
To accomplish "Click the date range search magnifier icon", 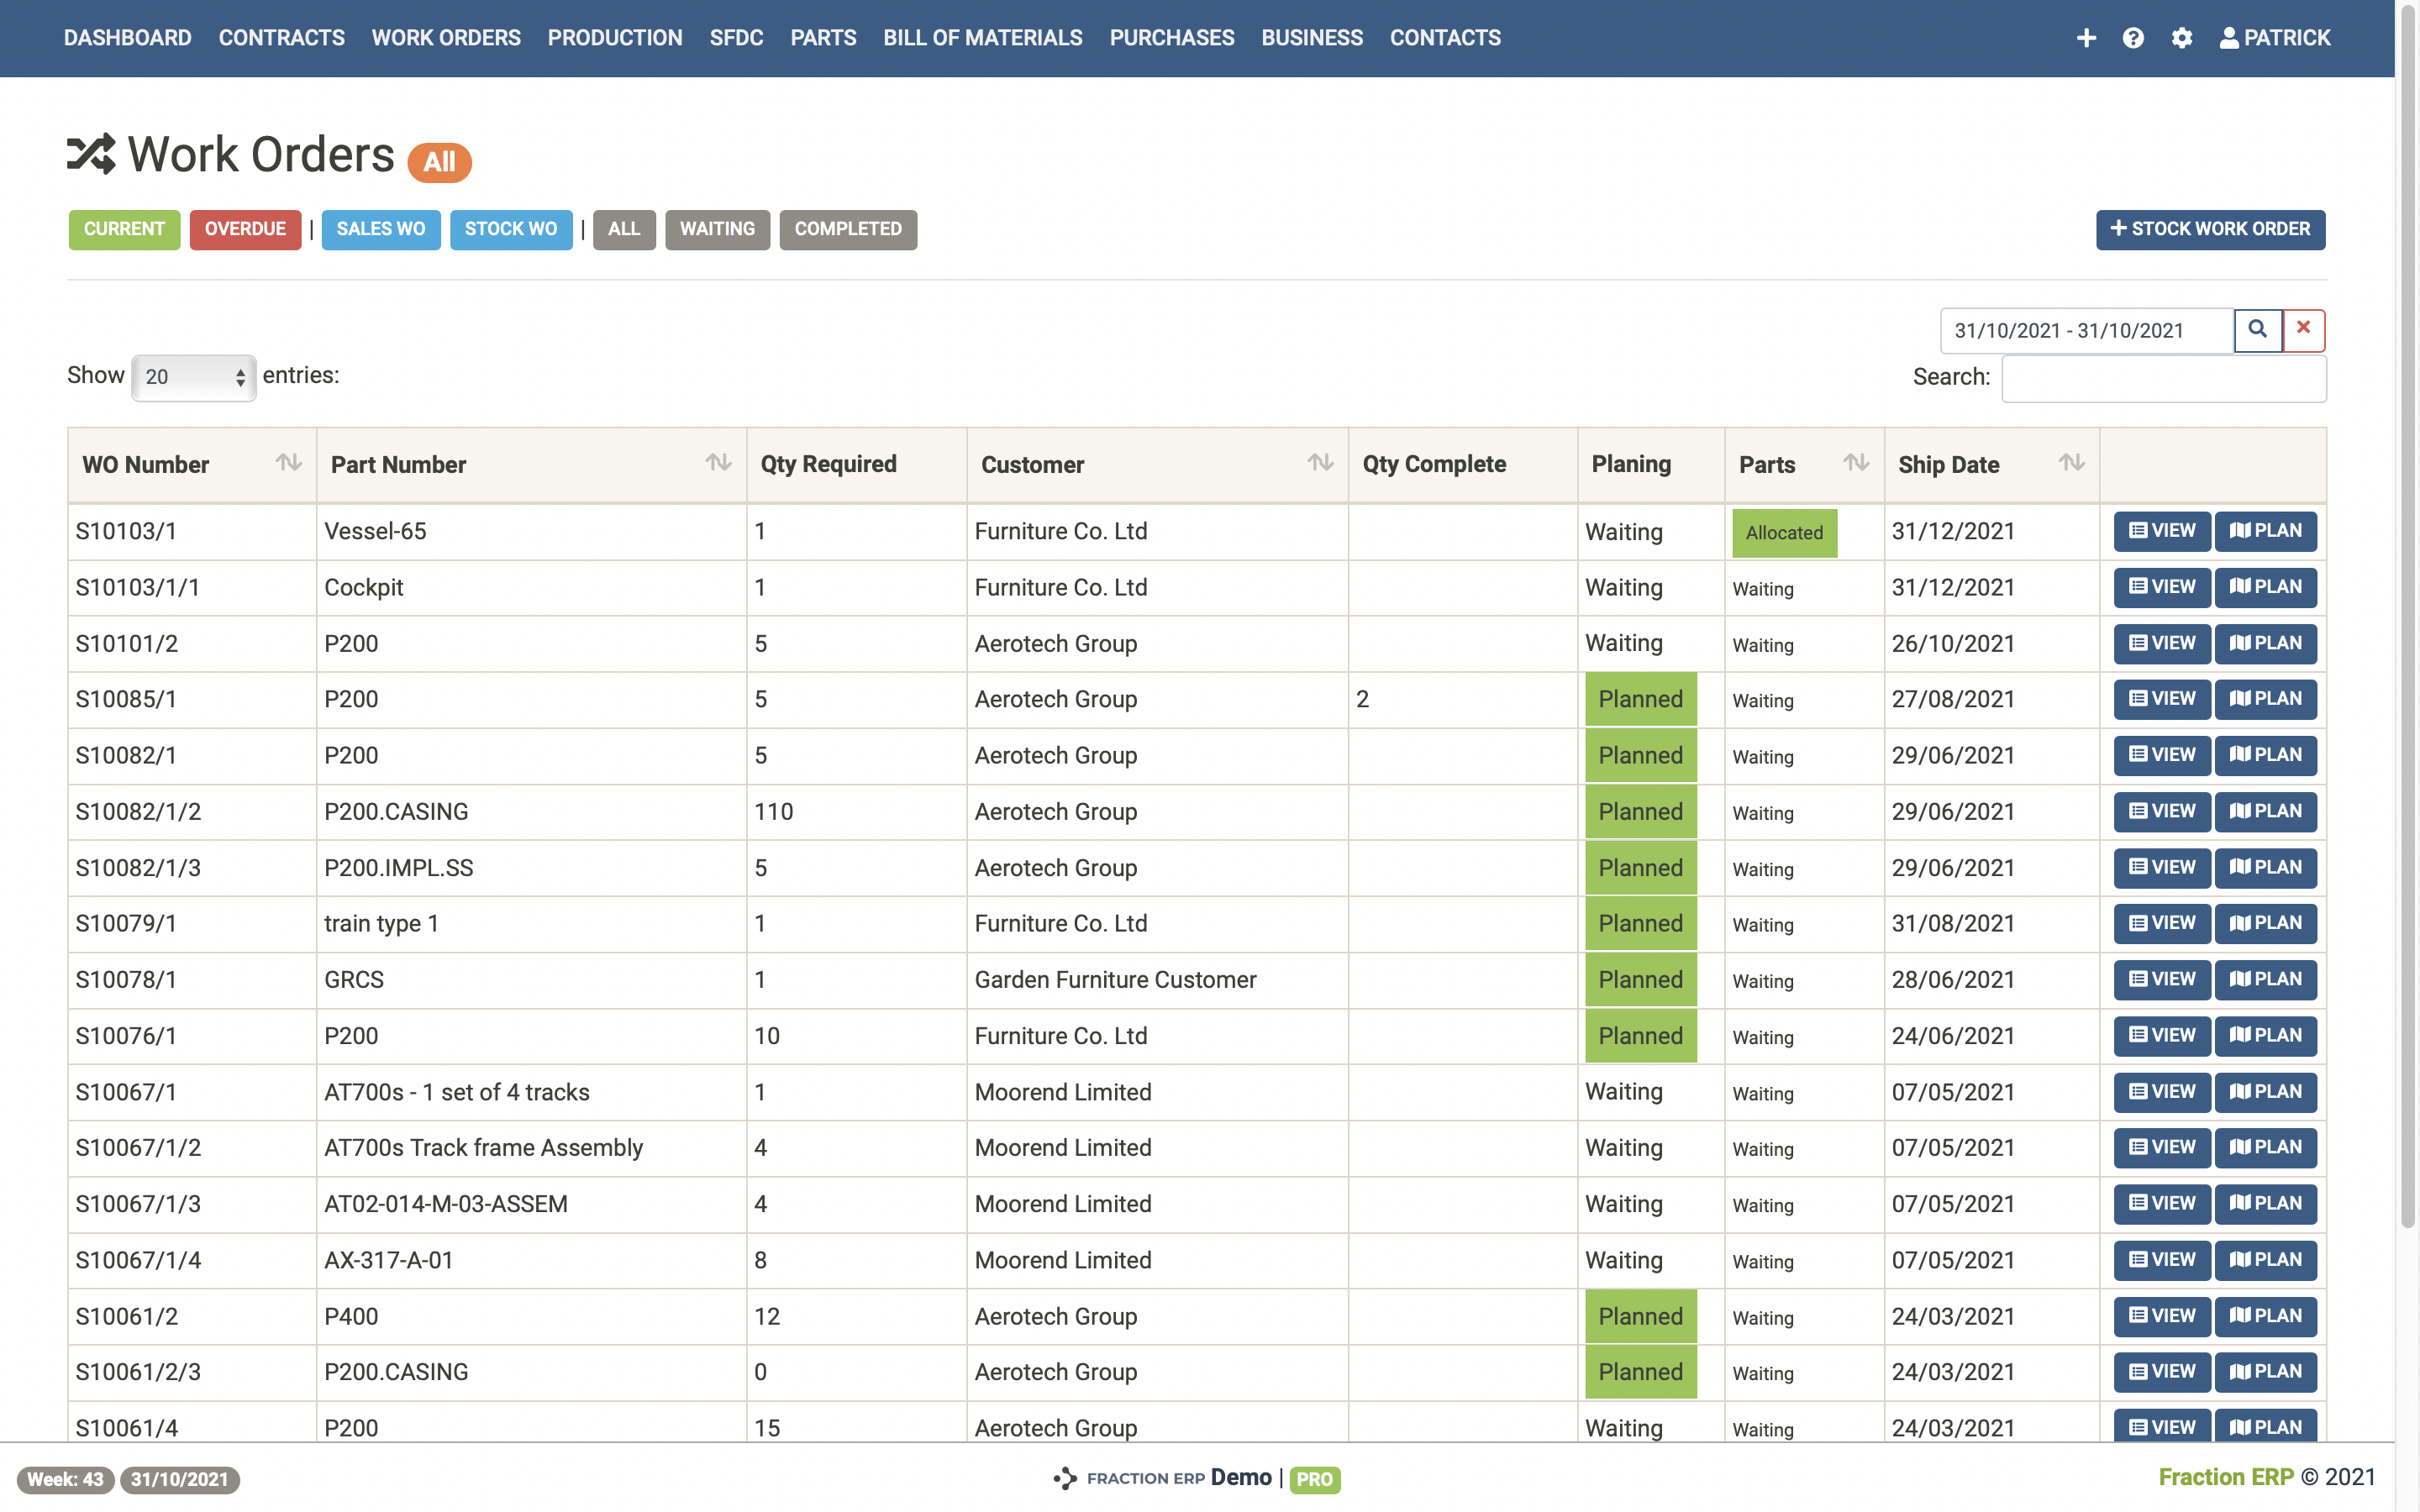I will tap(2257, 329).
